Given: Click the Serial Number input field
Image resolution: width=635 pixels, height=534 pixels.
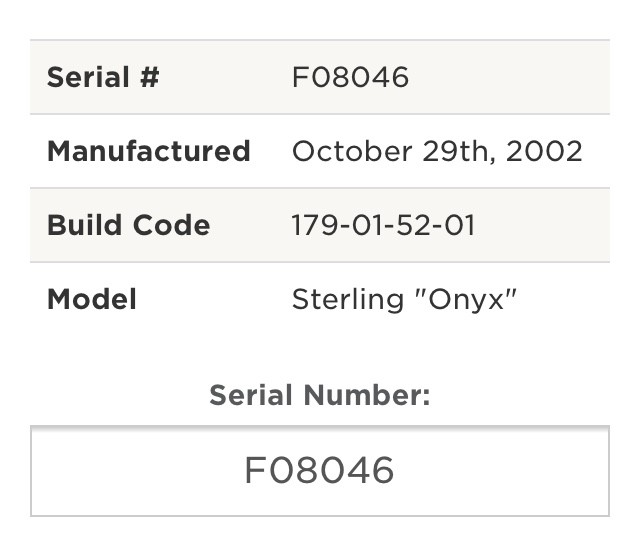Looking at the screenshot, I should [x=320, y=471].
